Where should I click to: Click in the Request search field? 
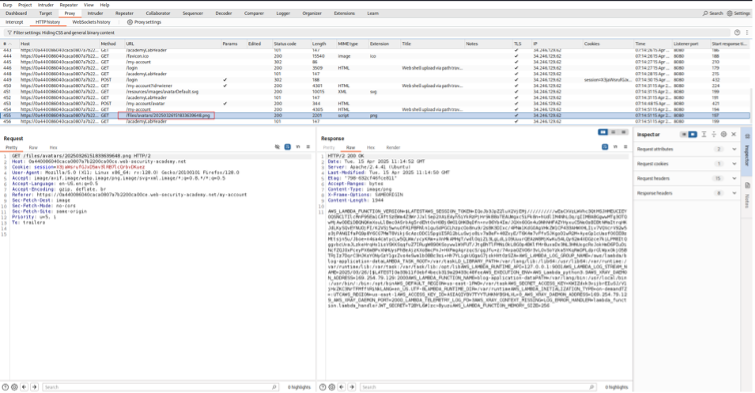[160, 387]
